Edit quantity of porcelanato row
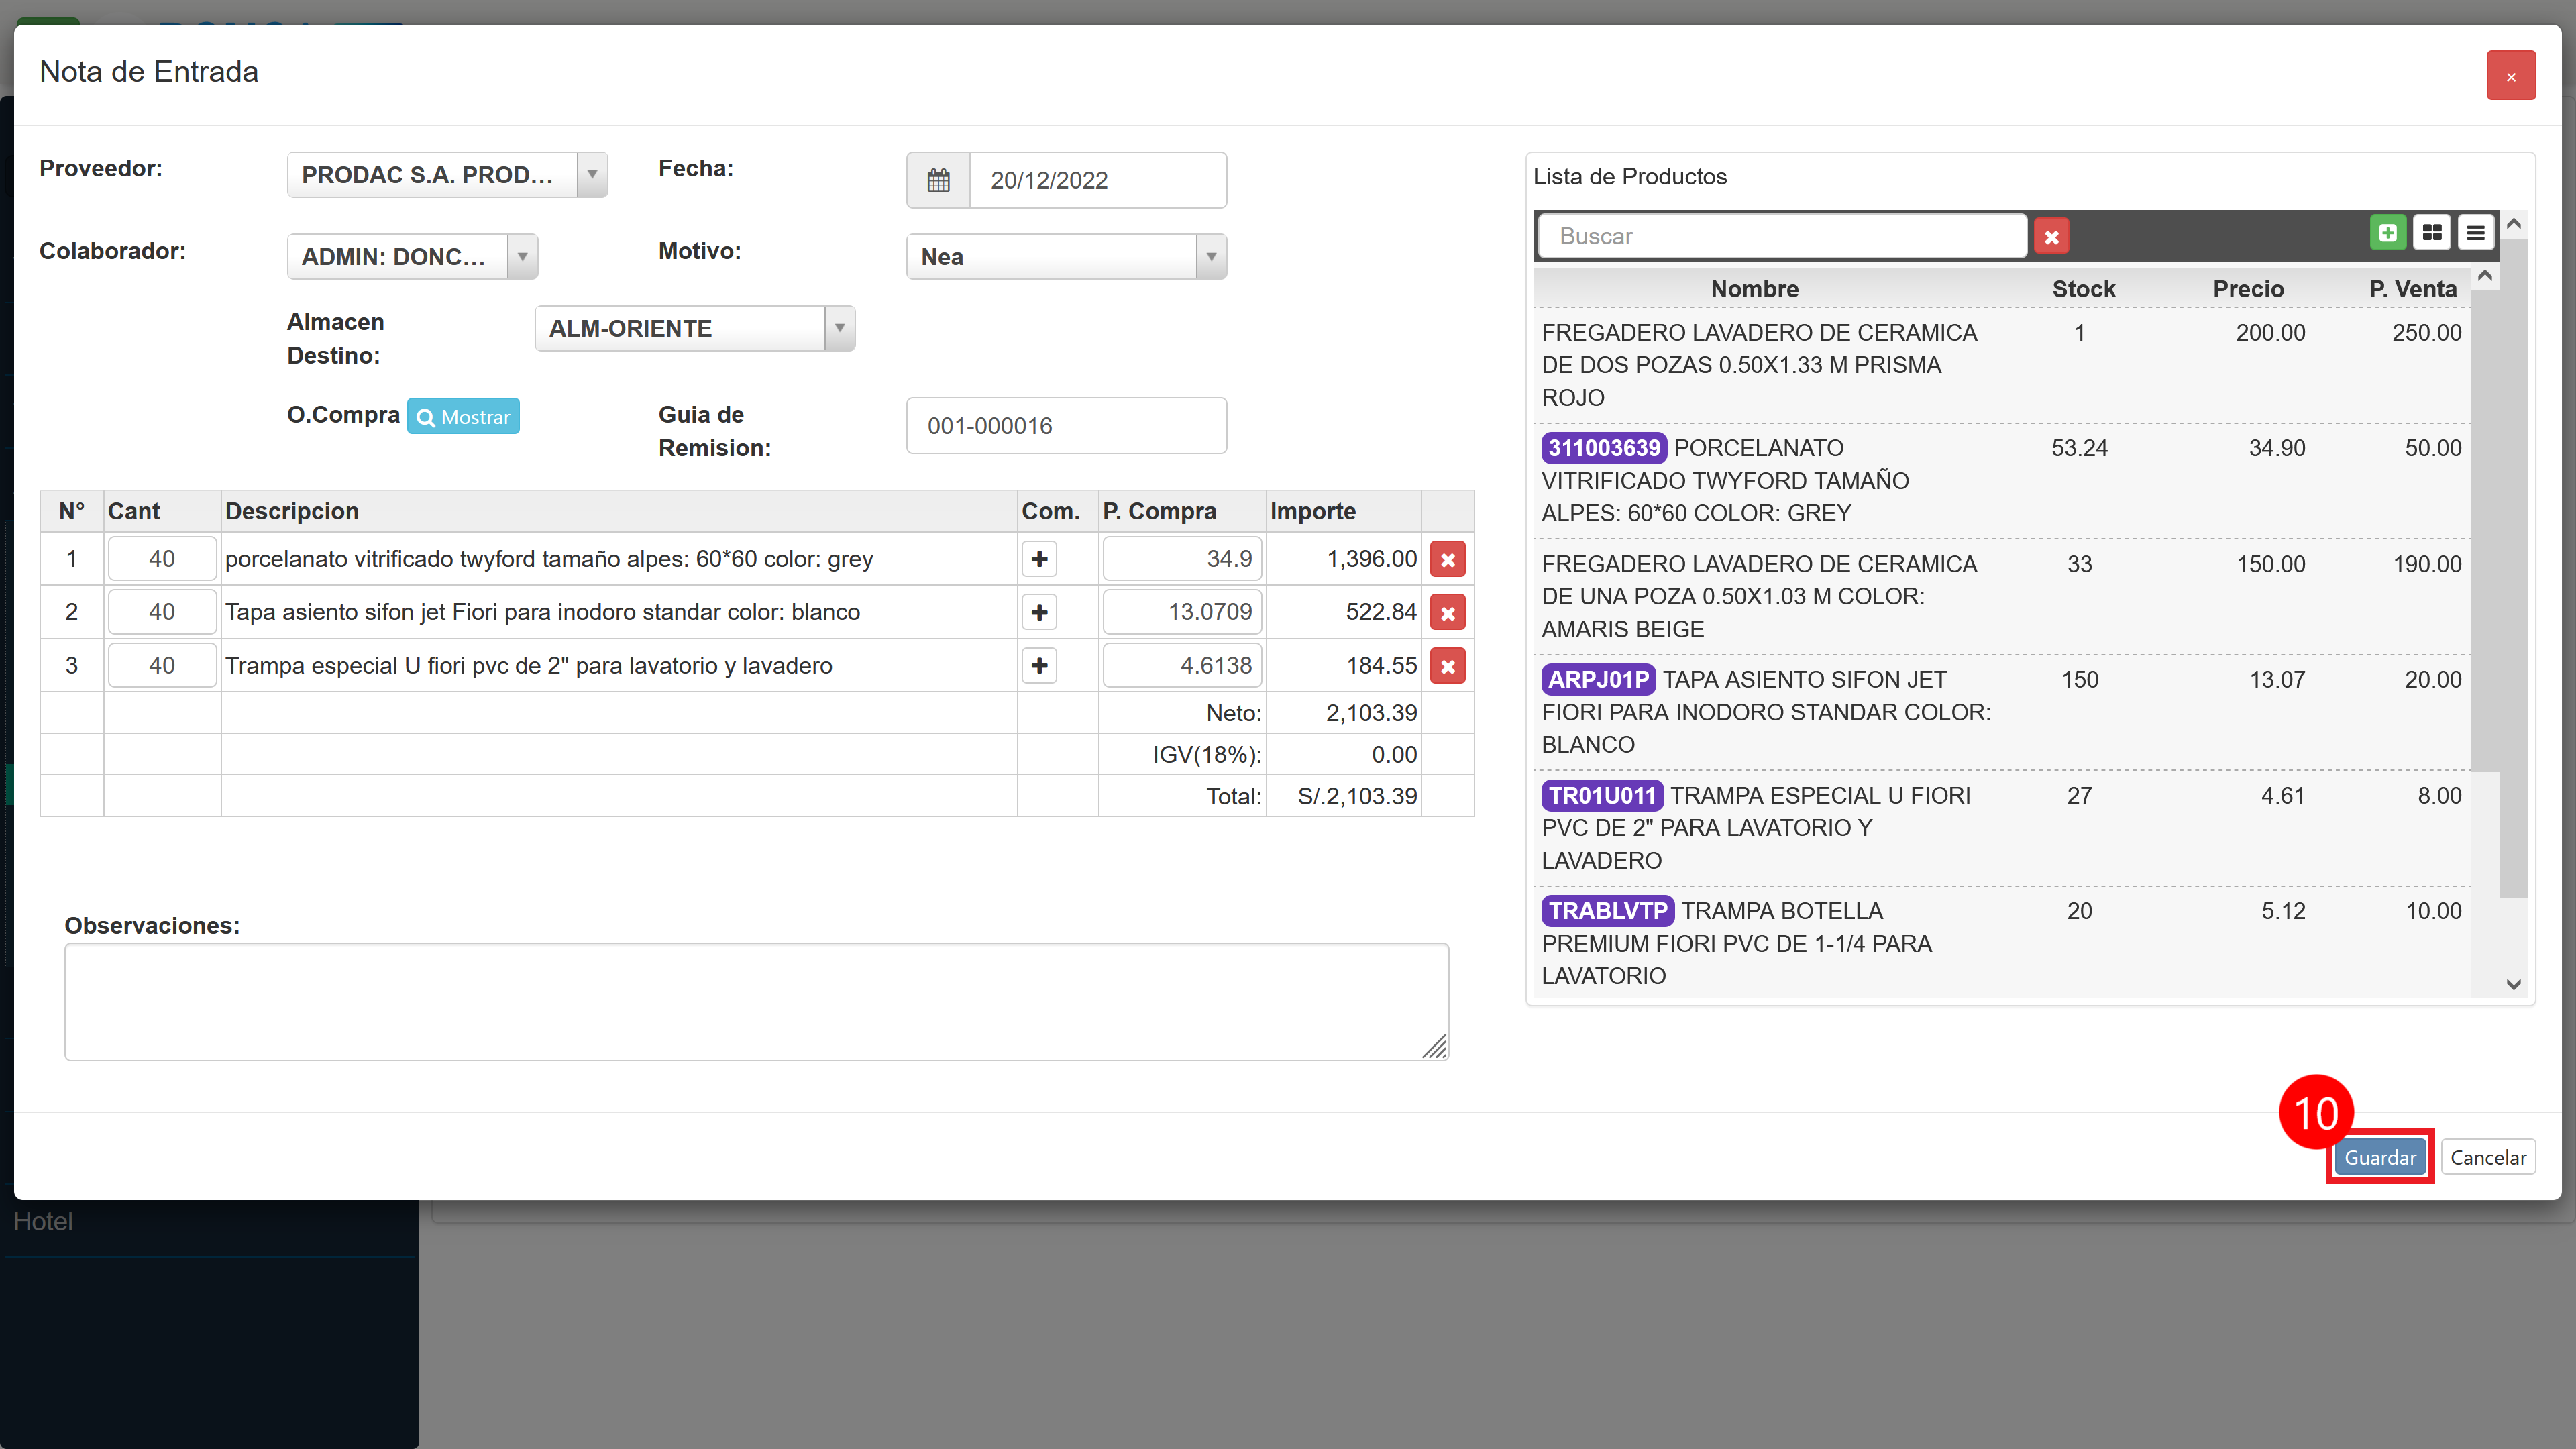 [x=161, y=559]
